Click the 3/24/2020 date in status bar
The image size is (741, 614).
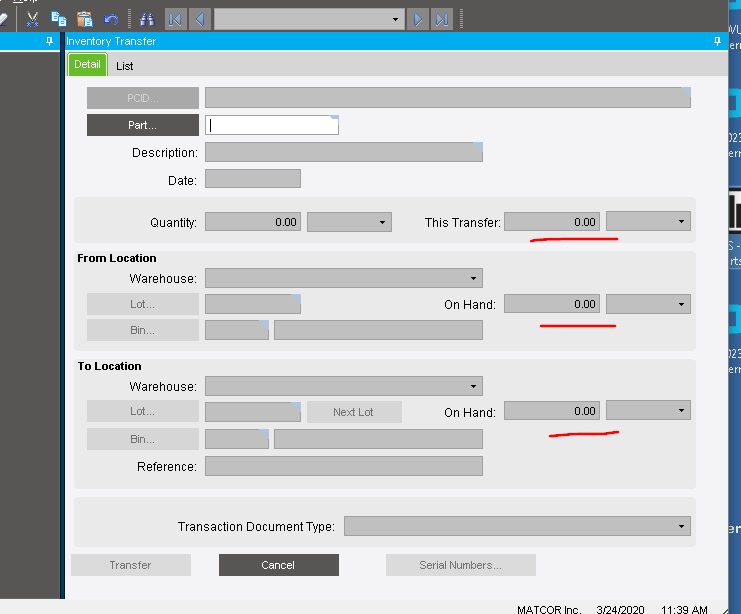620,610
